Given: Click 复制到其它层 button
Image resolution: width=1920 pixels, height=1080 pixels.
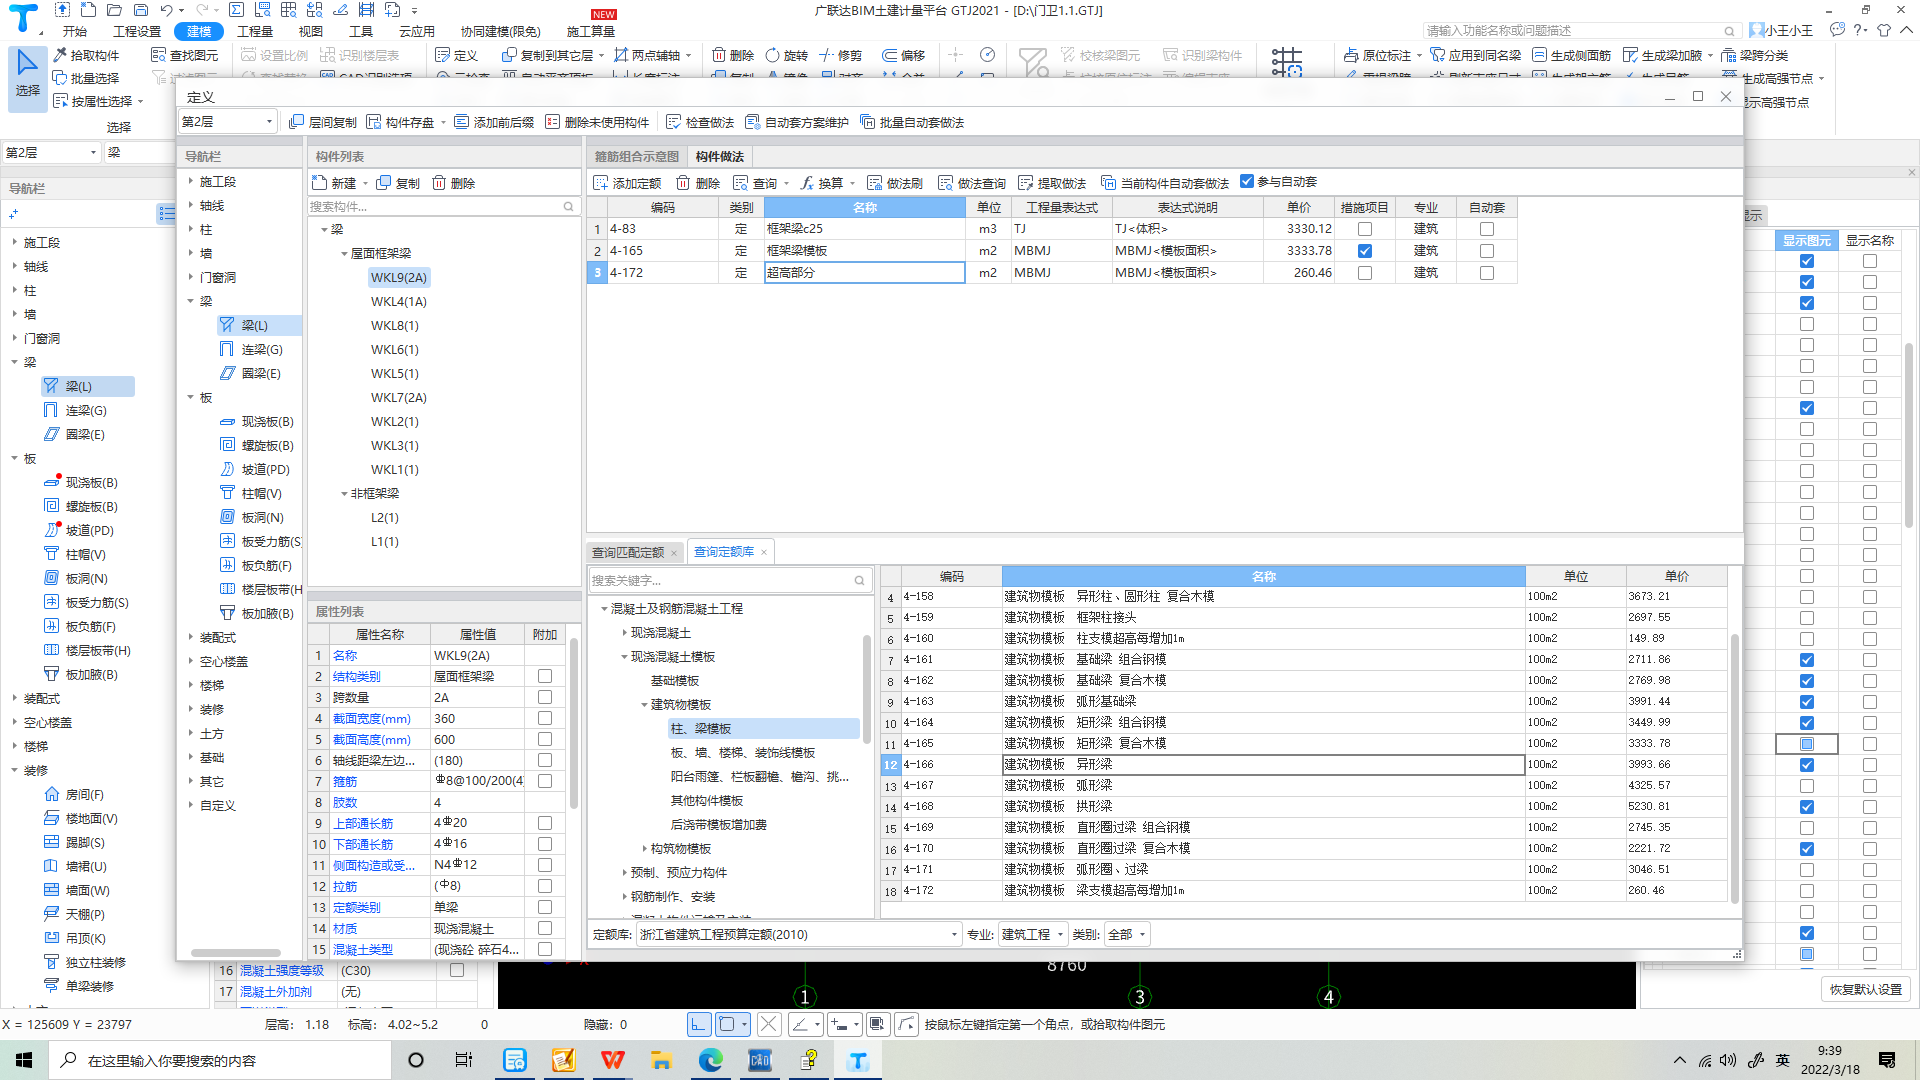Looking at the screenshot, I should coord(552,55).
